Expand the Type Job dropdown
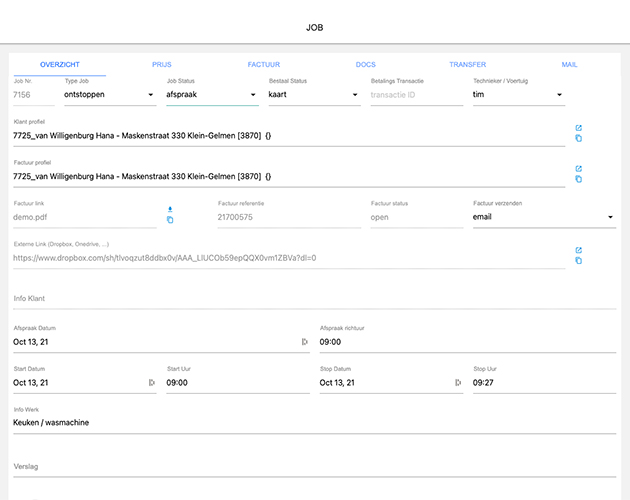Image resolution: width=630 pixels, height=500 pixels. coord(151,96)
